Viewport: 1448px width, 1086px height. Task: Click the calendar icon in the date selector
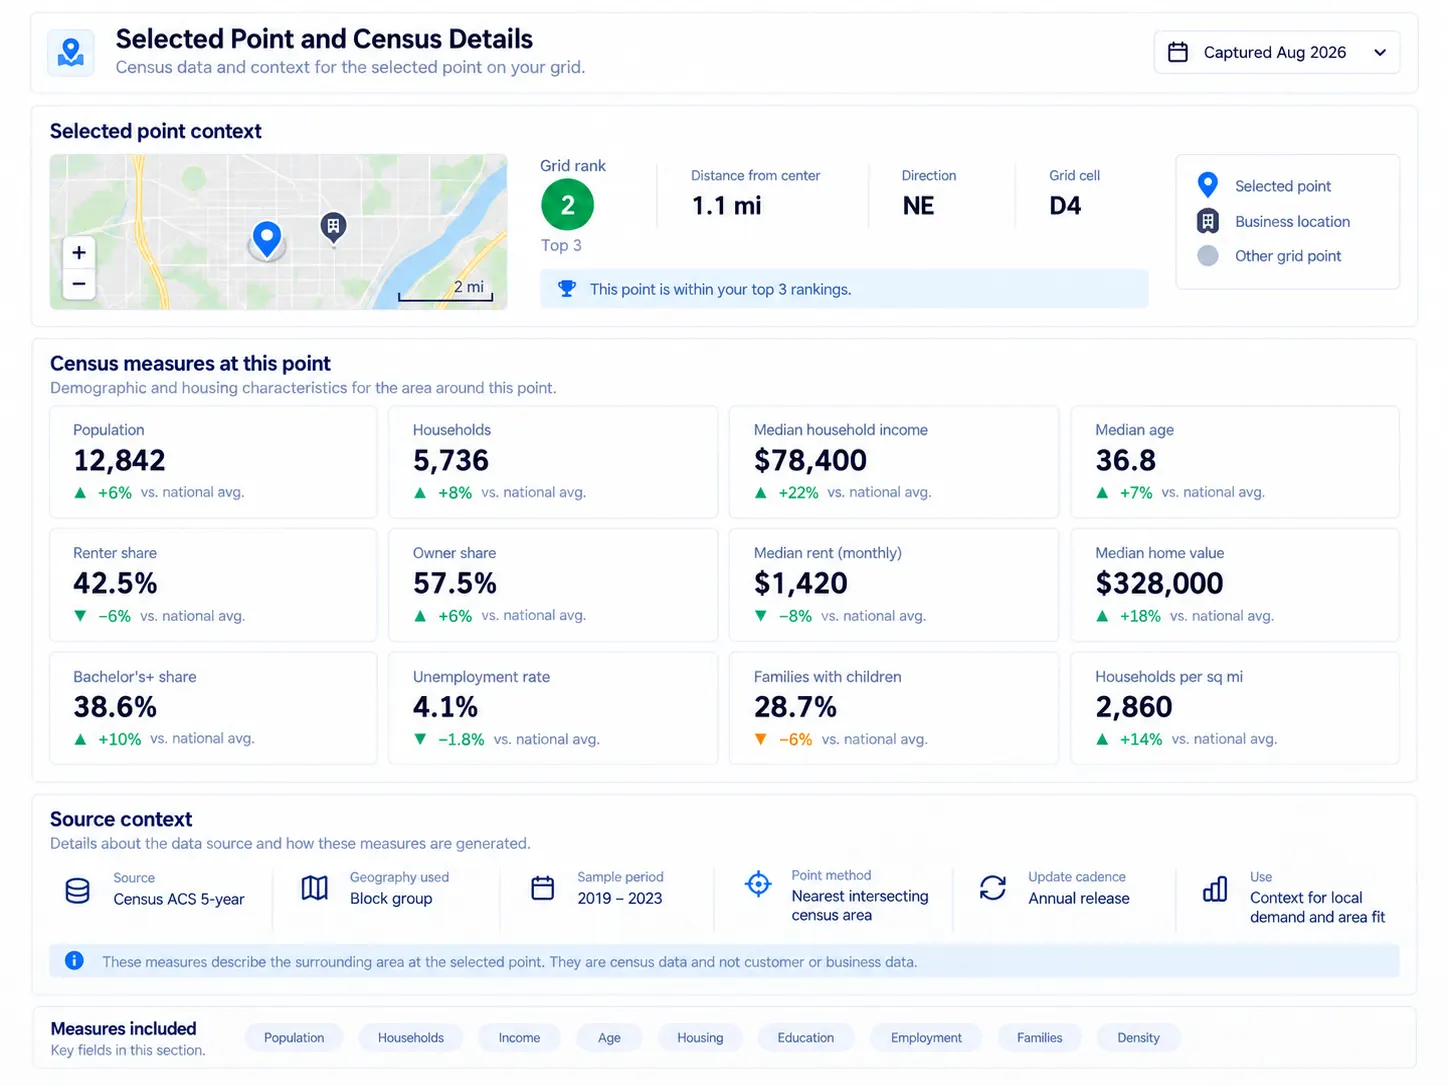(x=1178, y=52)
